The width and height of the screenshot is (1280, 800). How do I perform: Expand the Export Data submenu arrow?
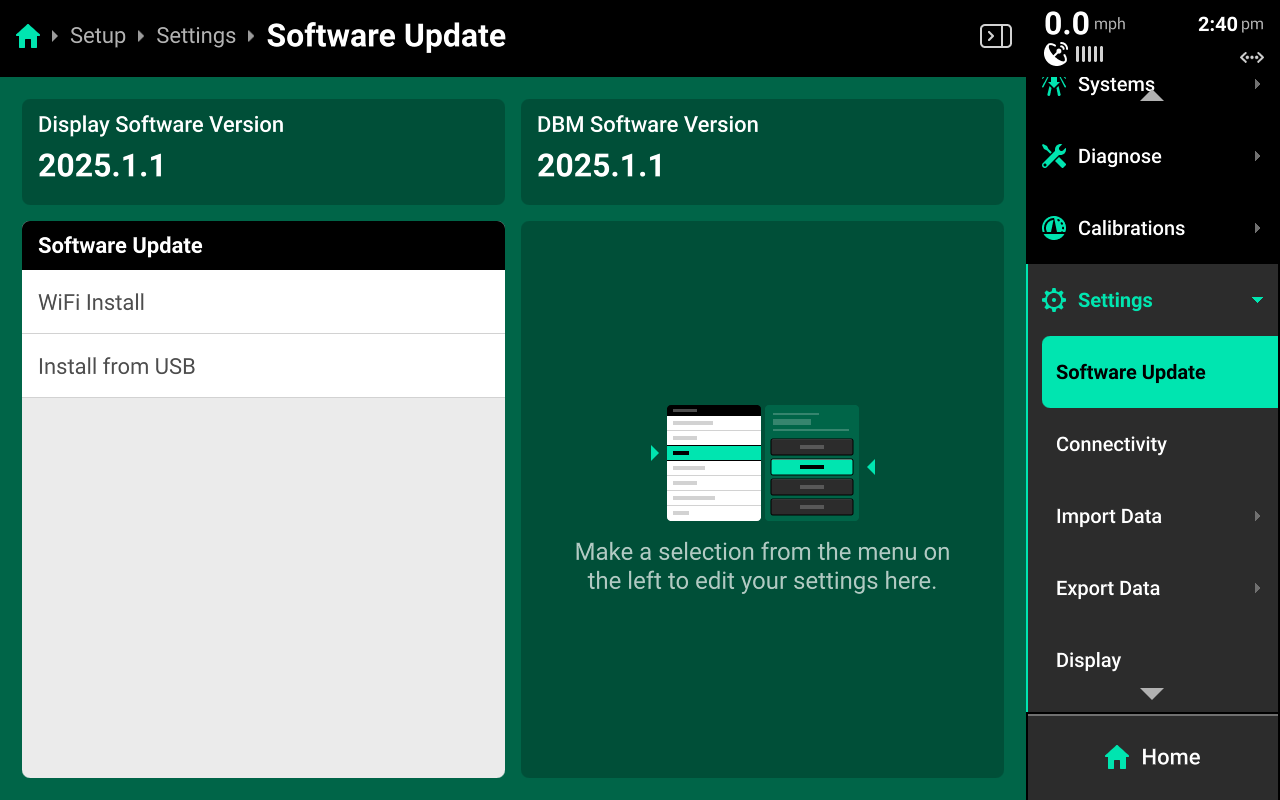(x=1258, y=588)
